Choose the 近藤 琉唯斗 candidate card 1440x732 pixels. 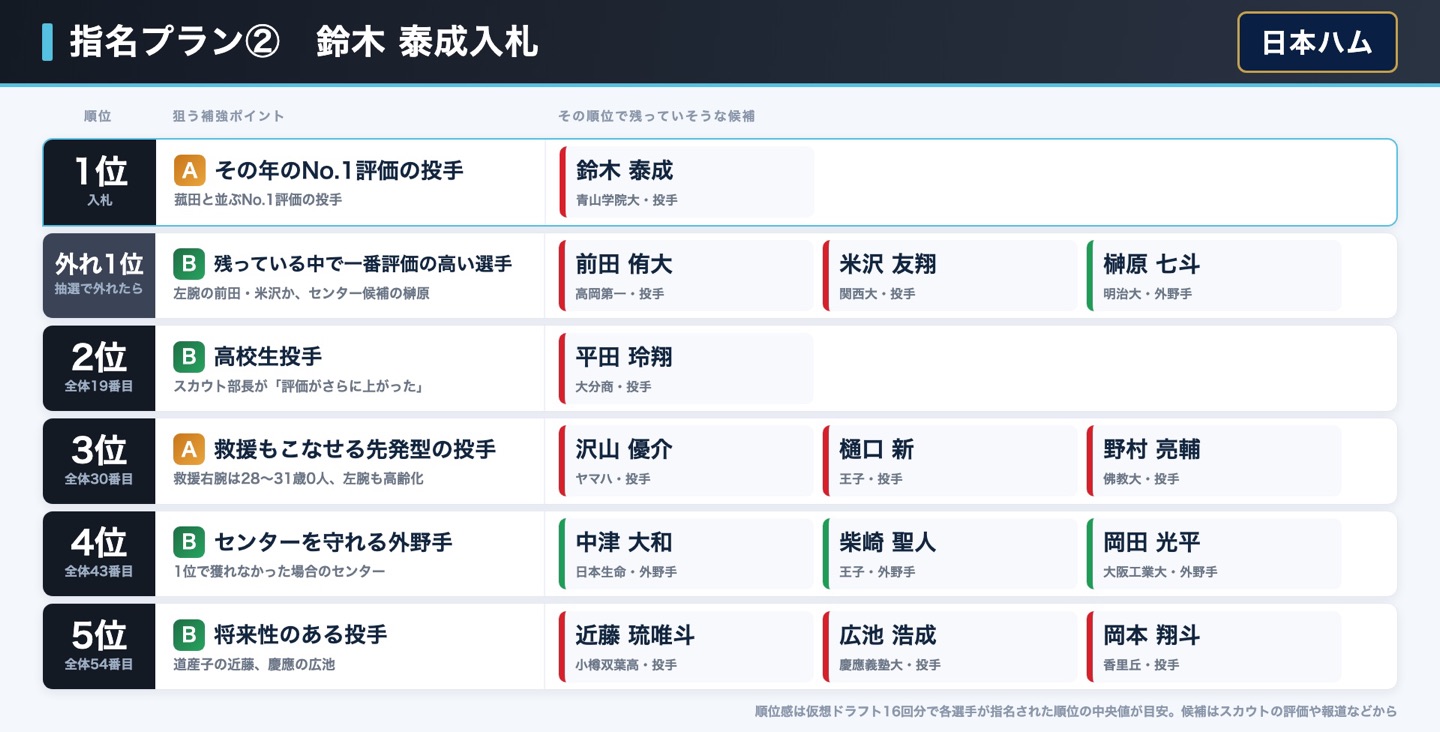687,646
